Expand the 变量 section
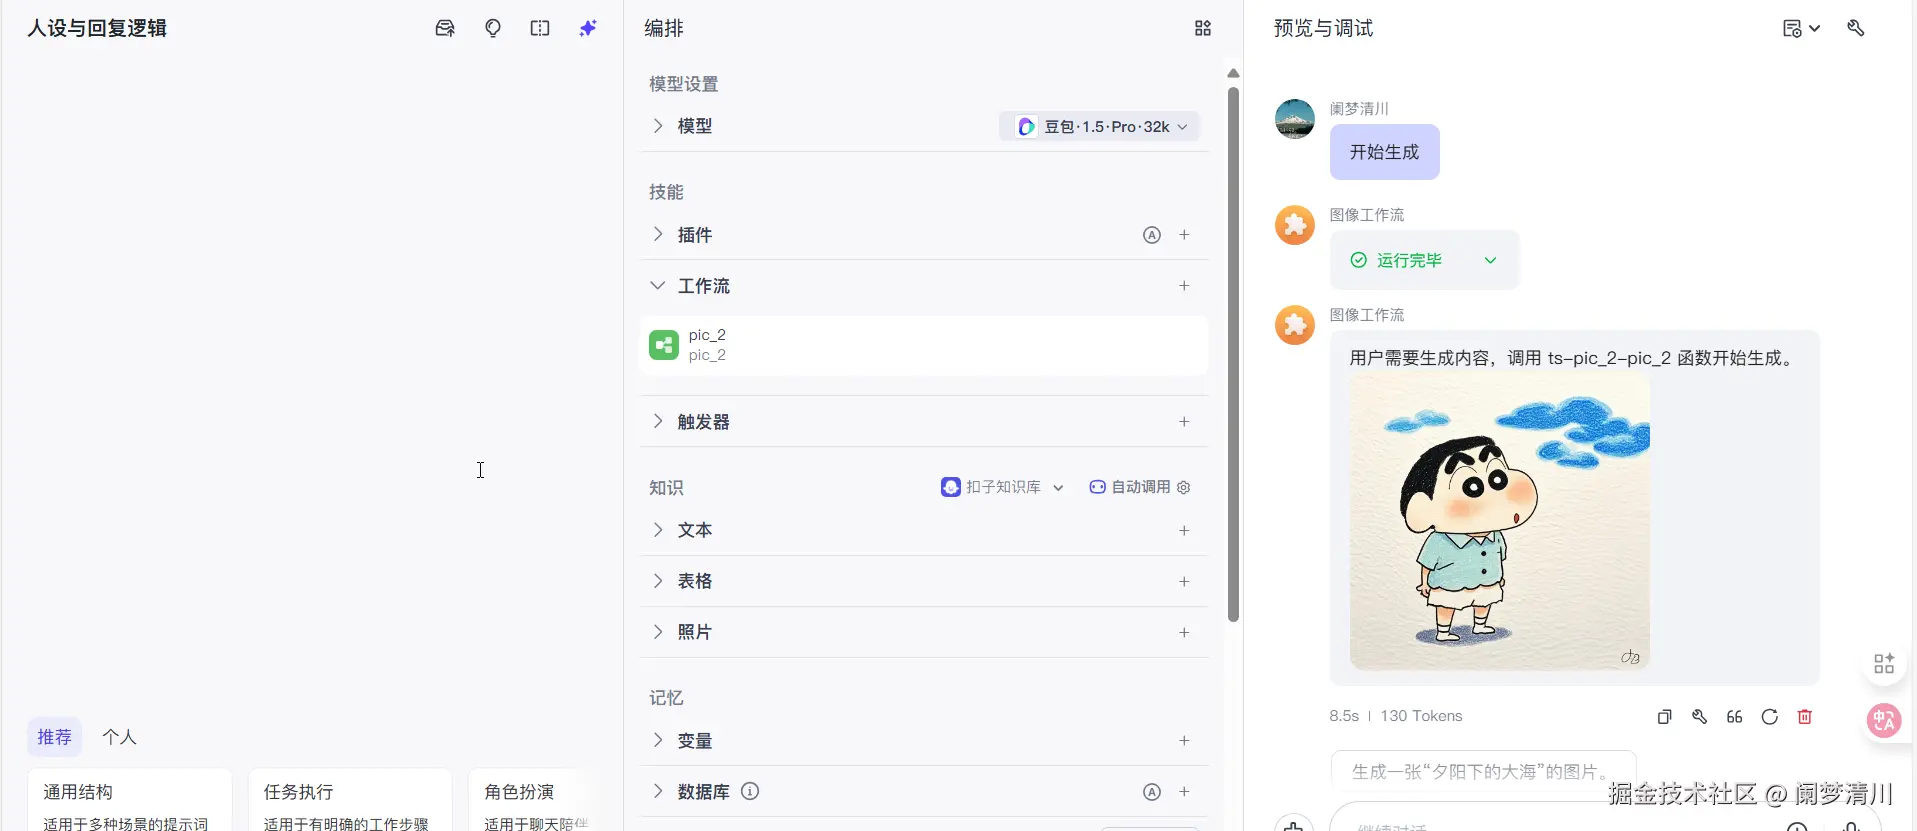 (657, 740)
